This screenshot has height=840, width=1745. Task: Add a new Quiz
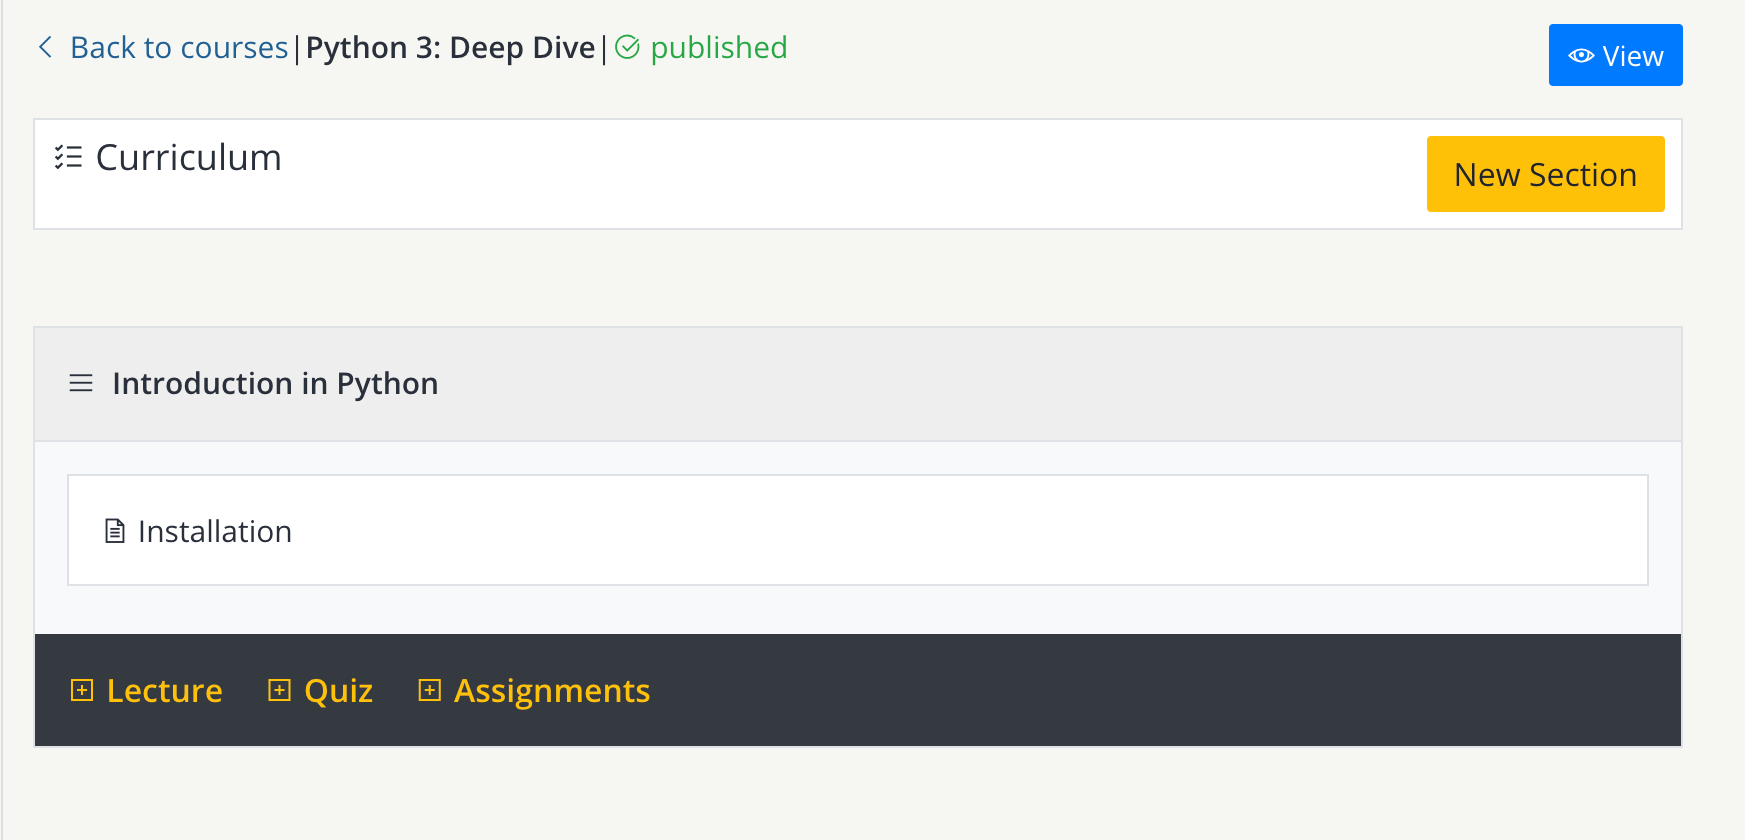338,691
